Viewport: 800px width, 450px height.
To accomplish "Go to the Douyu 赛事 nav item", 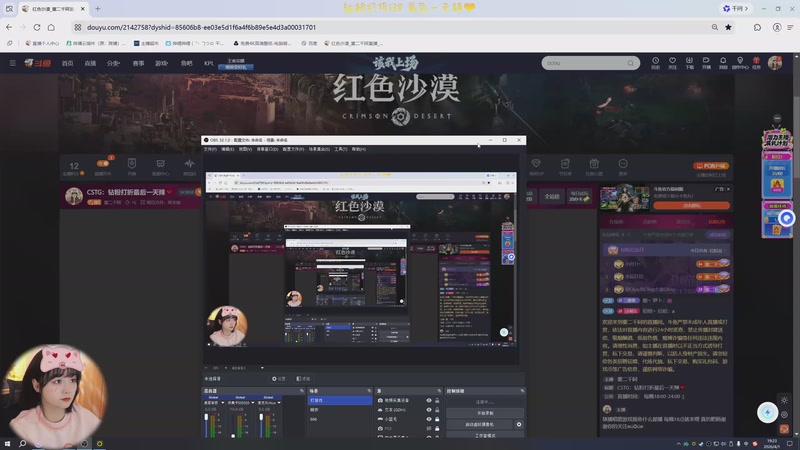I will (x=138, y=63).
